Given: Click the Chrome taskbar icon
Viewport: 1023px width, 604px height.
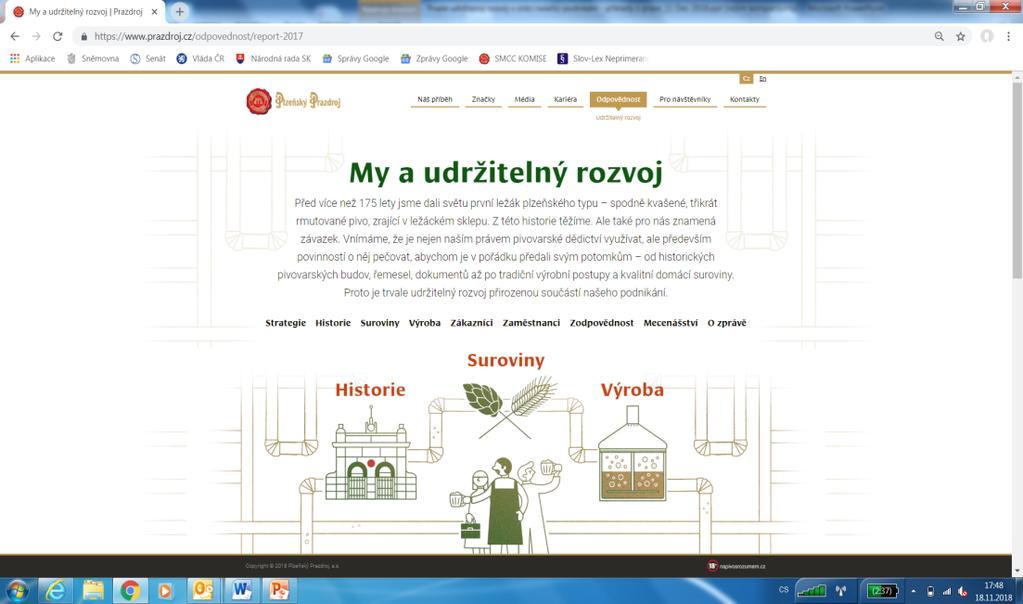Looking at the screenshot, I should point(129,591).
